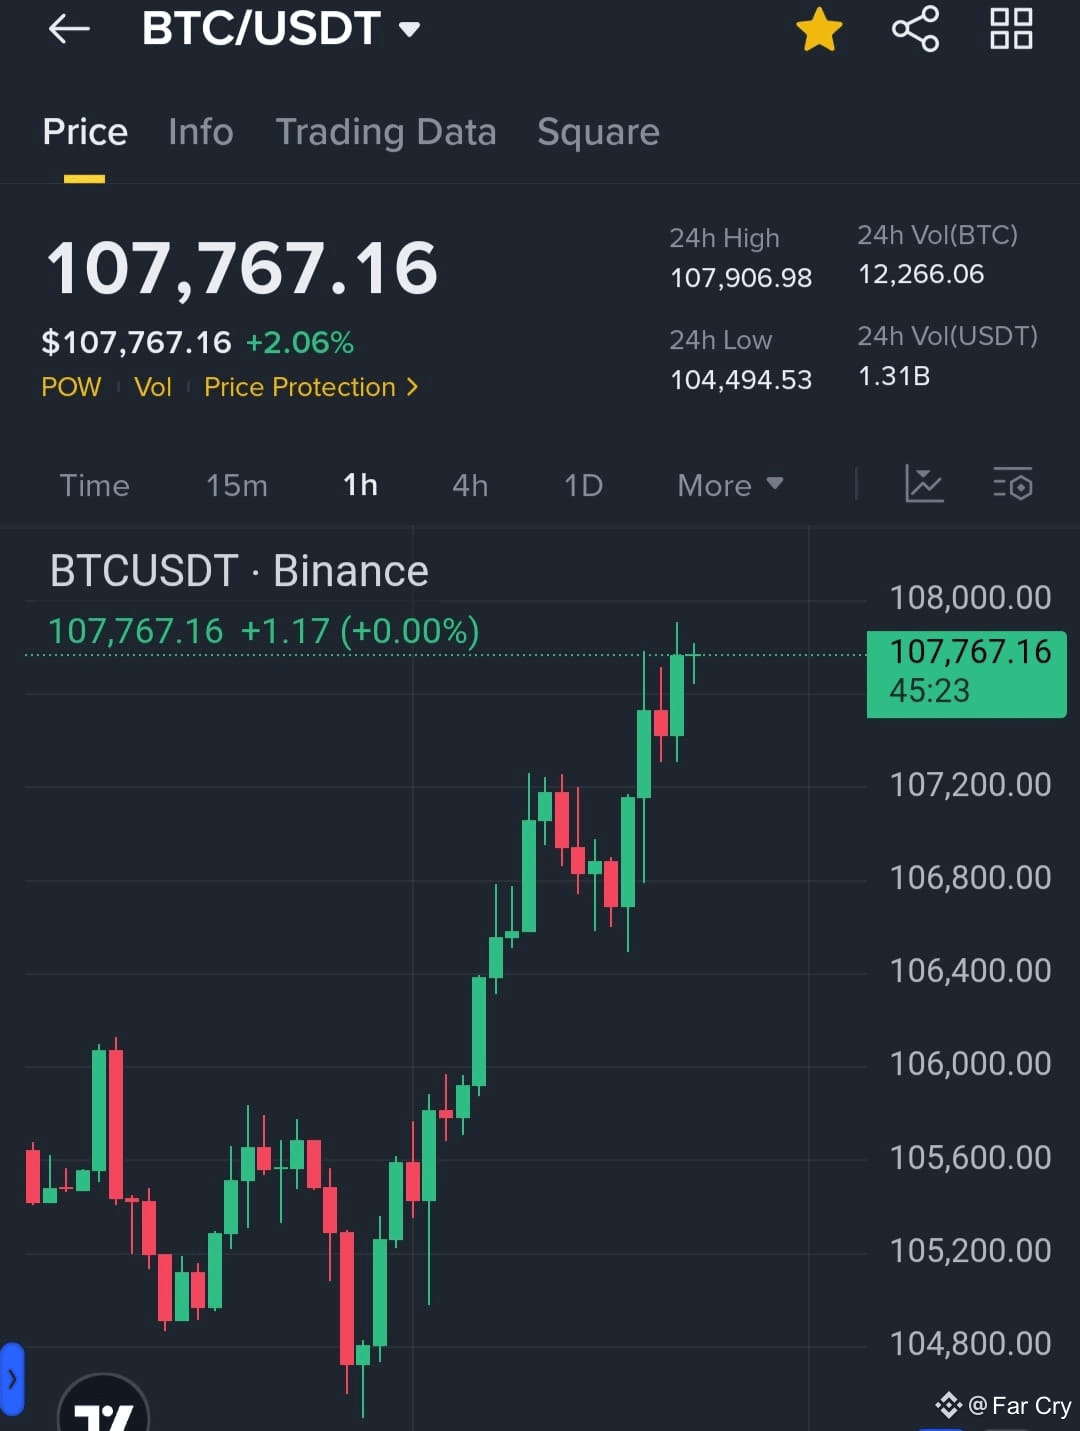This screenshot has height=1431, width=1080.
Task: Tap the POW tag link
Action: pos(71,387)
